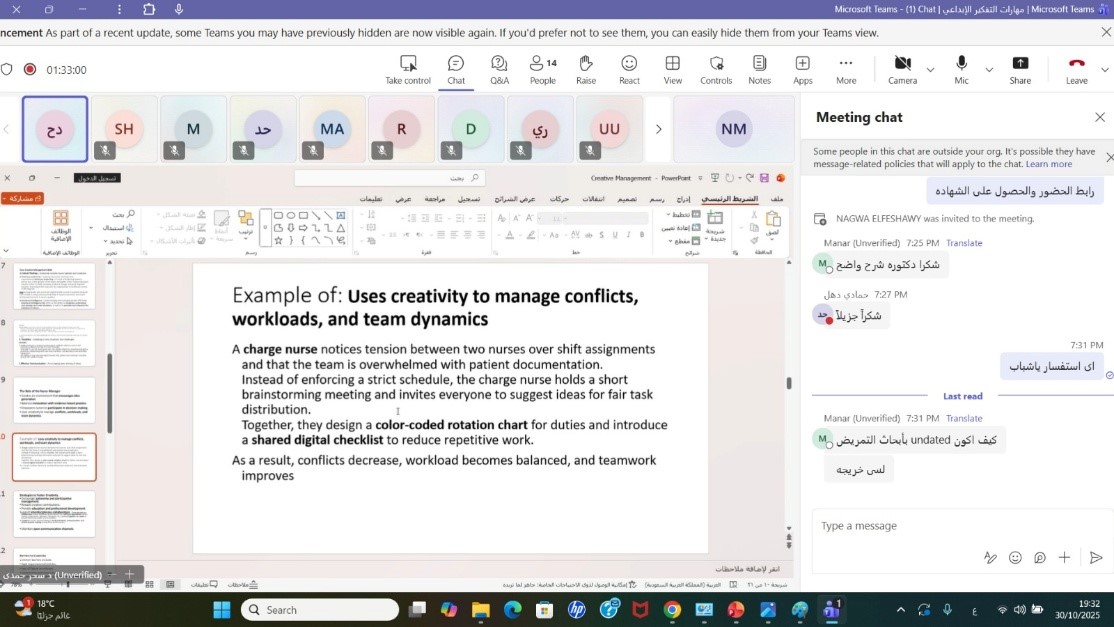
Task: Toggle the Mic mute state
Action: tap(961, 69)
